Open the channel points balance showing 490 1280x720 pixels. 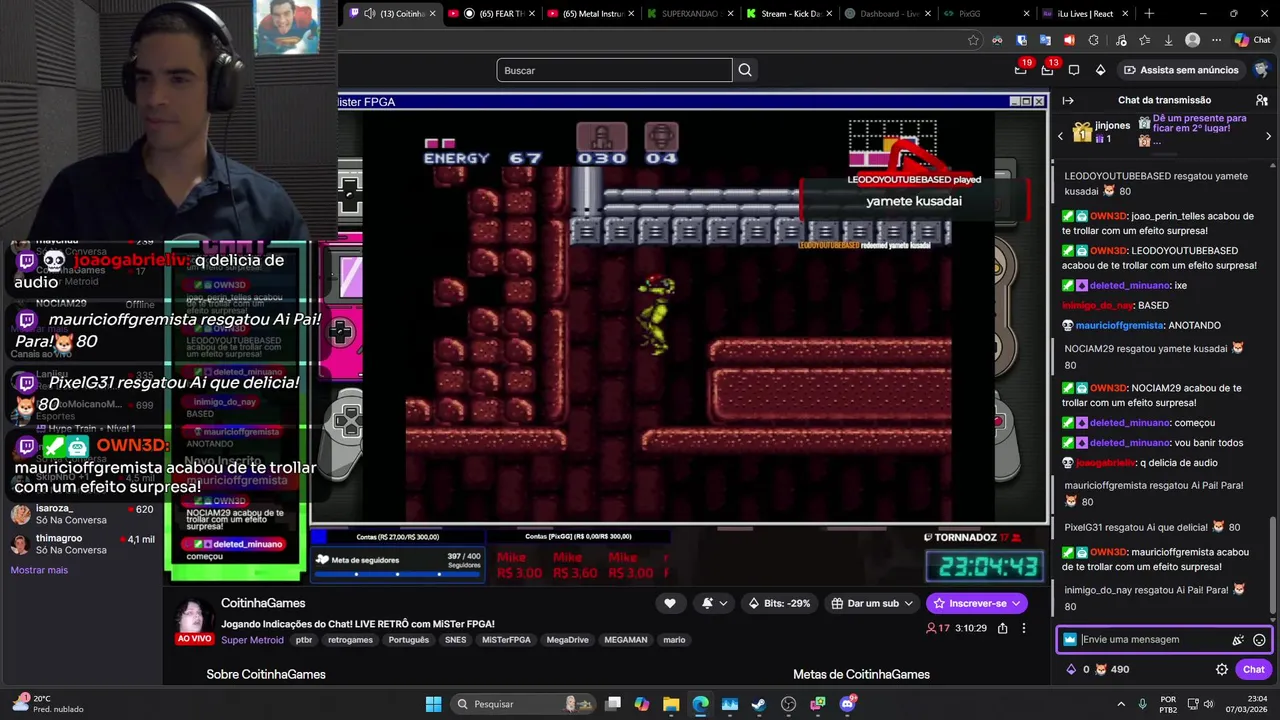1111,670
